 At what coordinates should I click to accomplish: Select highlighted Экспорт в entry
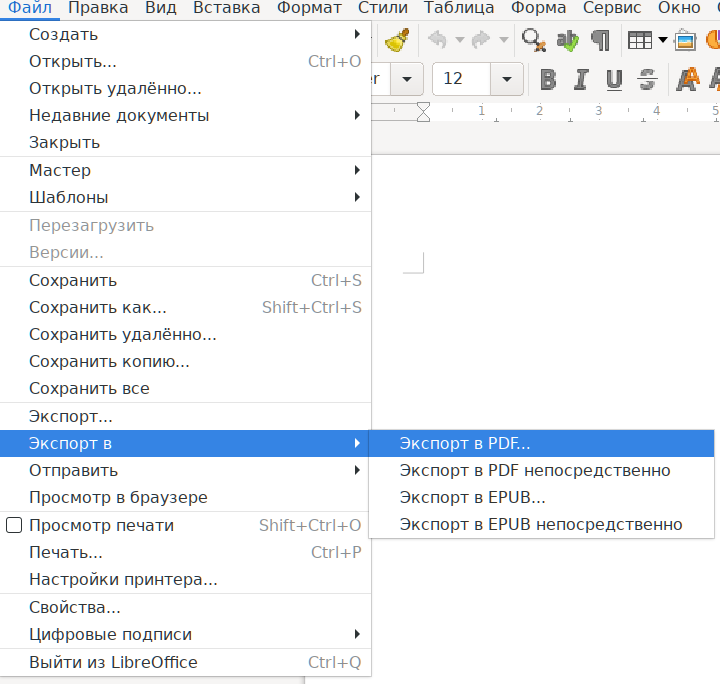click(x=184, y=443)
